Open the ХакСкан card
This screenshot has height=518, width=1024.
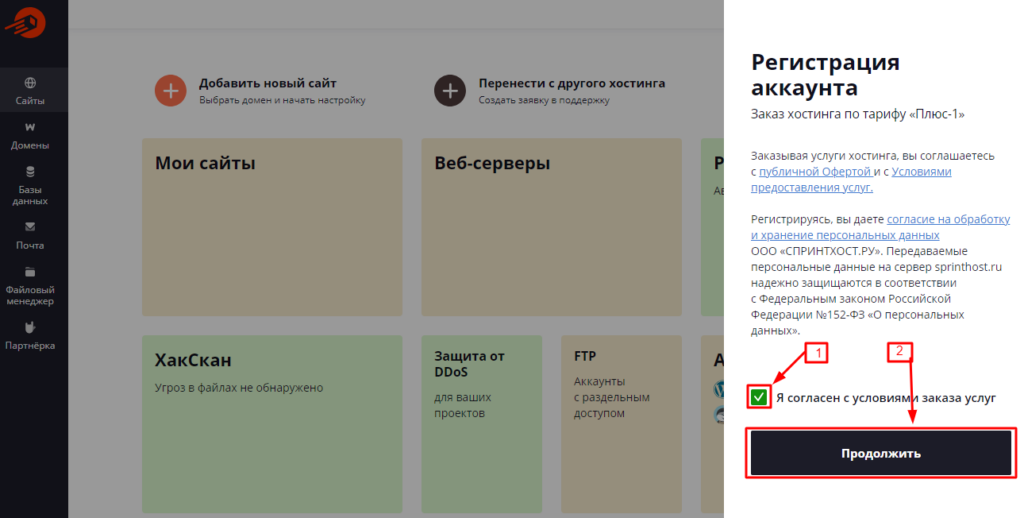tap(272, 424)
